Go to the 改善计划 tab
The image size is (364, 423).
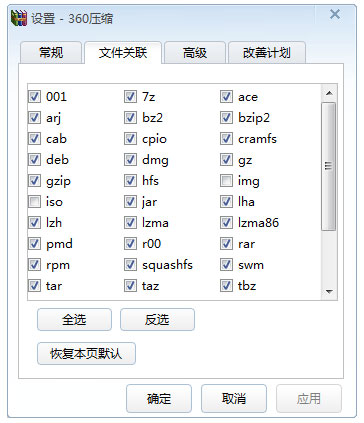coord(267,53)
